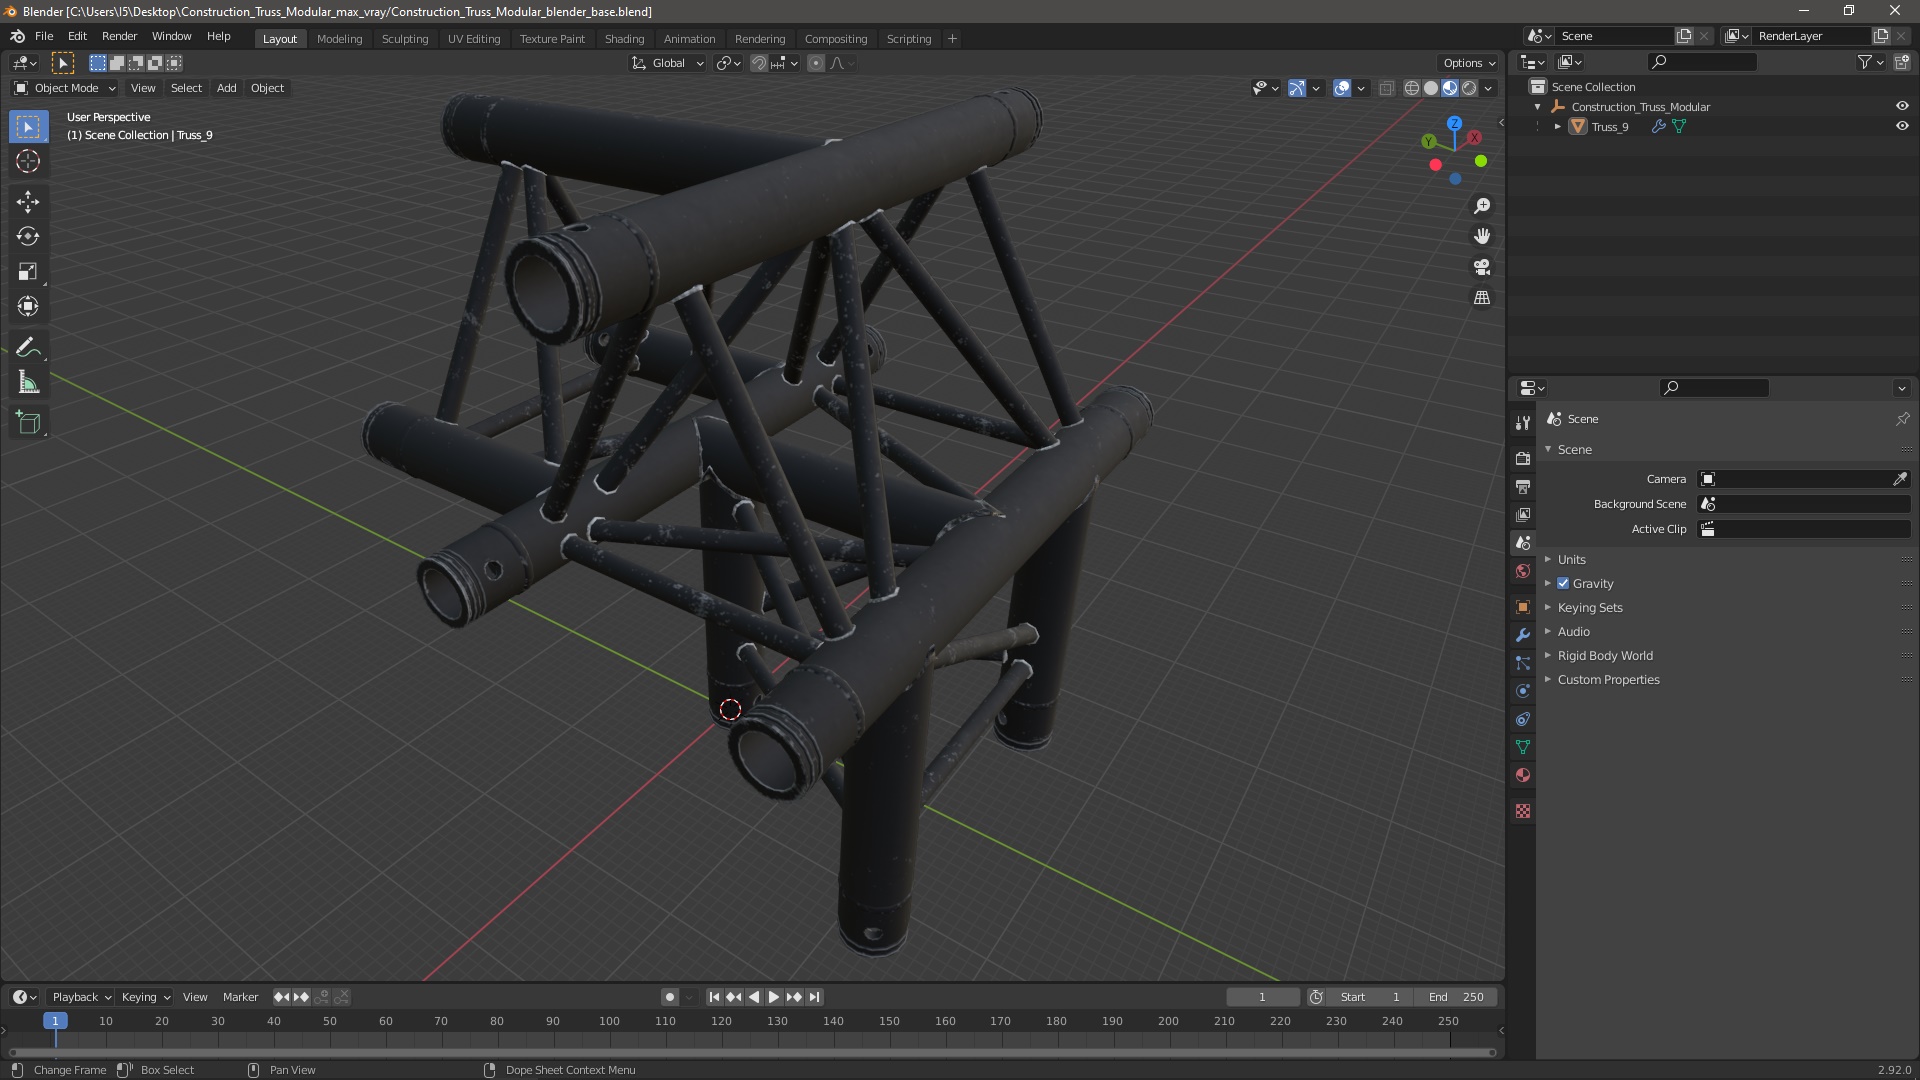Switch to the Shading workspace tab

[x=624, y=39]
